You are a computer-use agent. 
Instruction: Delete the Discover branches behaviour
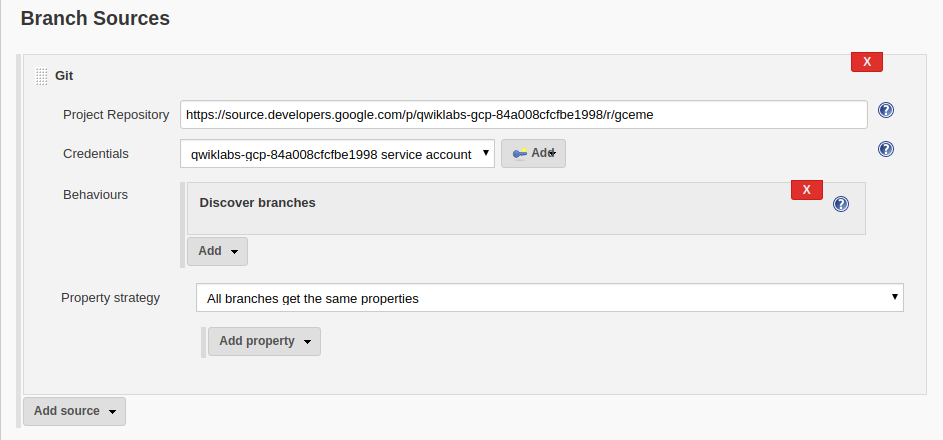(806, 190)
